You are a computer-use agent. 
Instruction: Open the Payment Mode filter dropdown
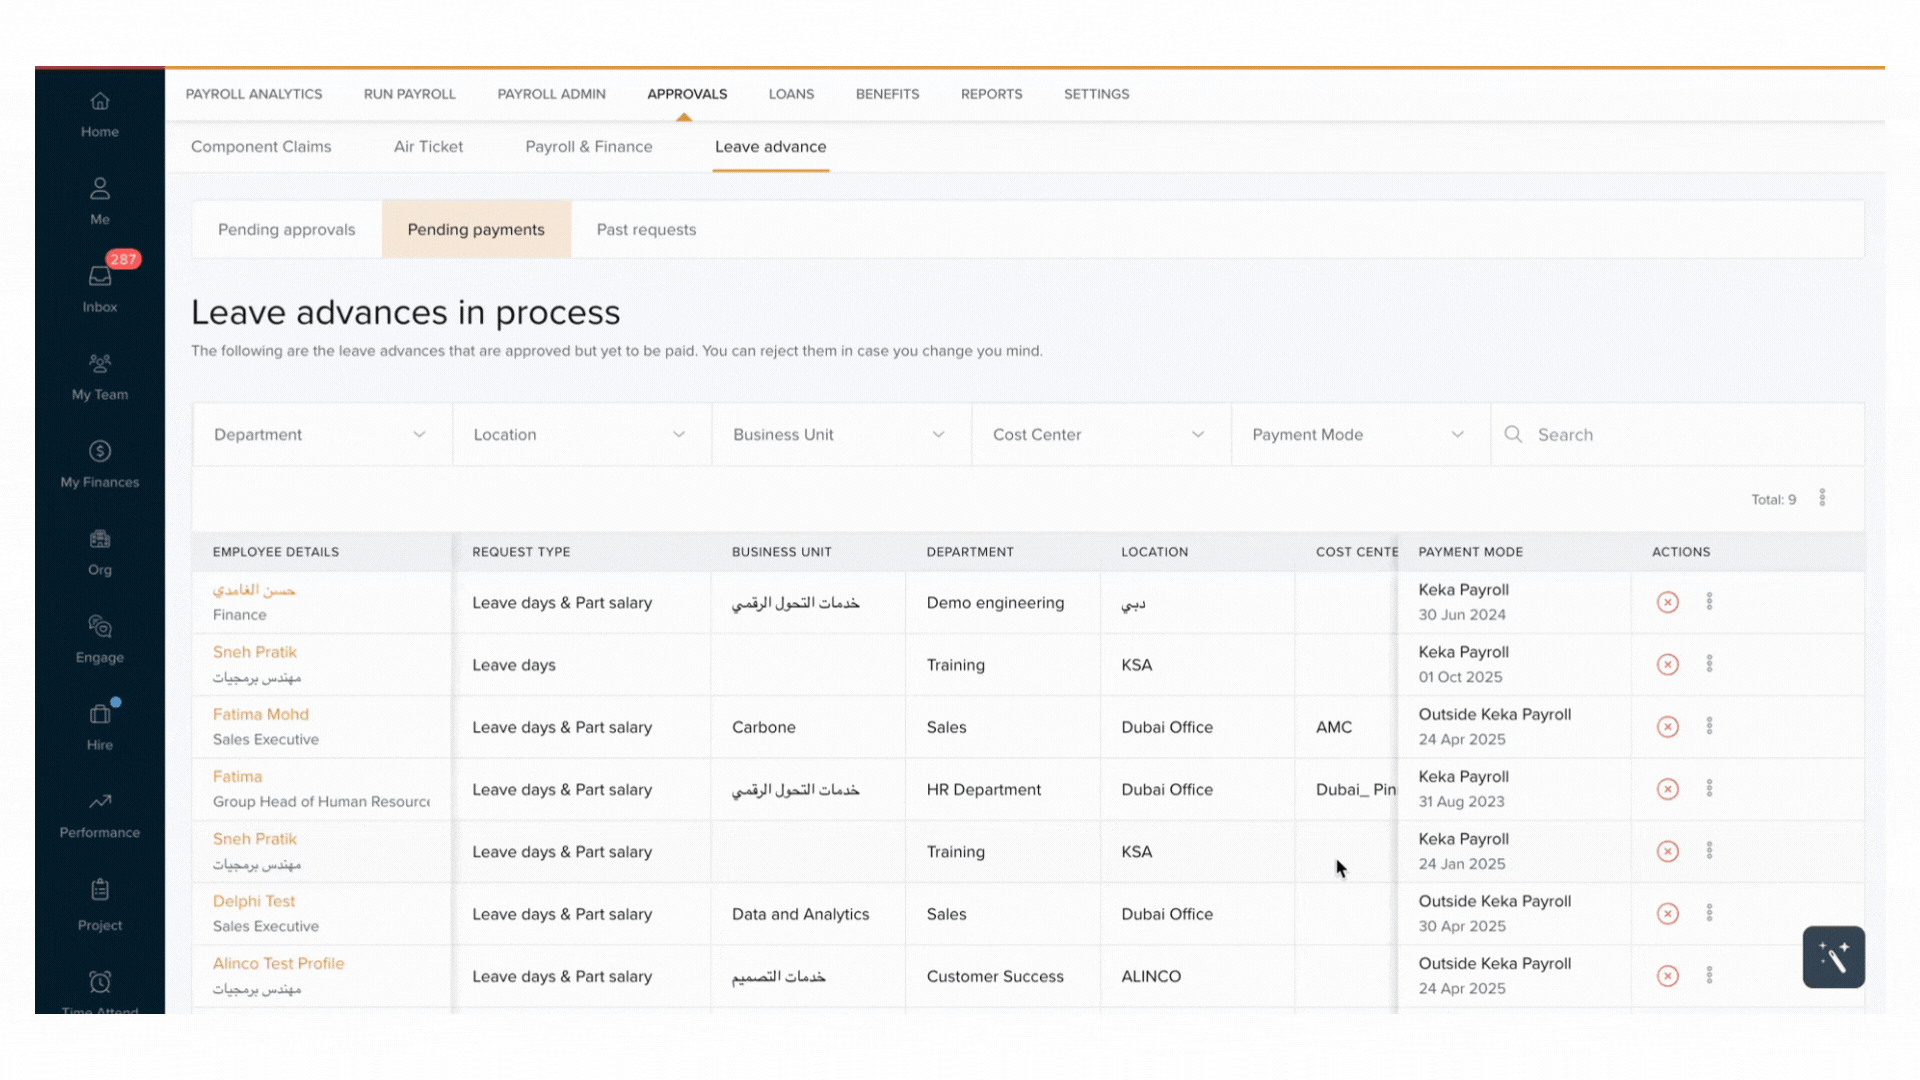[x=1359, y=435]
